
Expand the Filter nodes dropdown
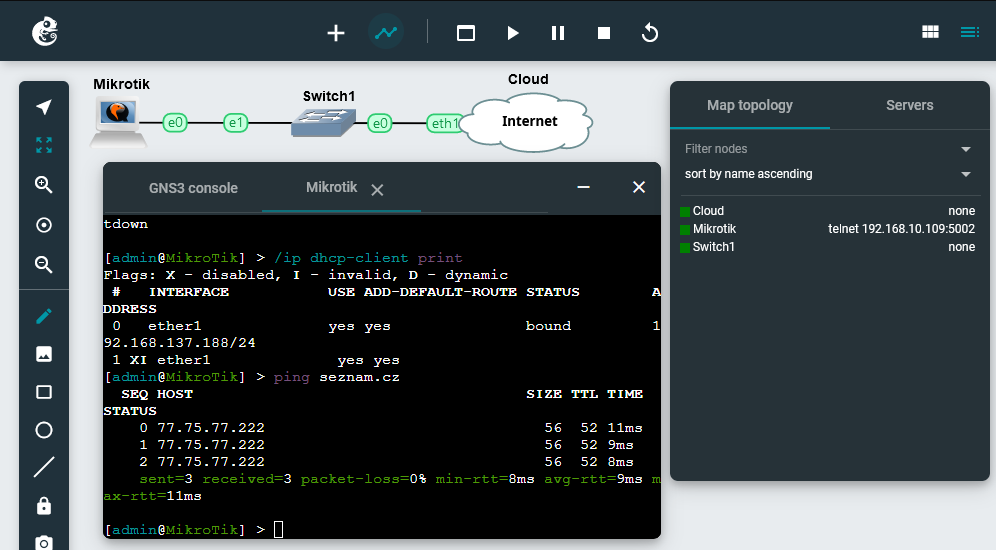pos(966,150)
